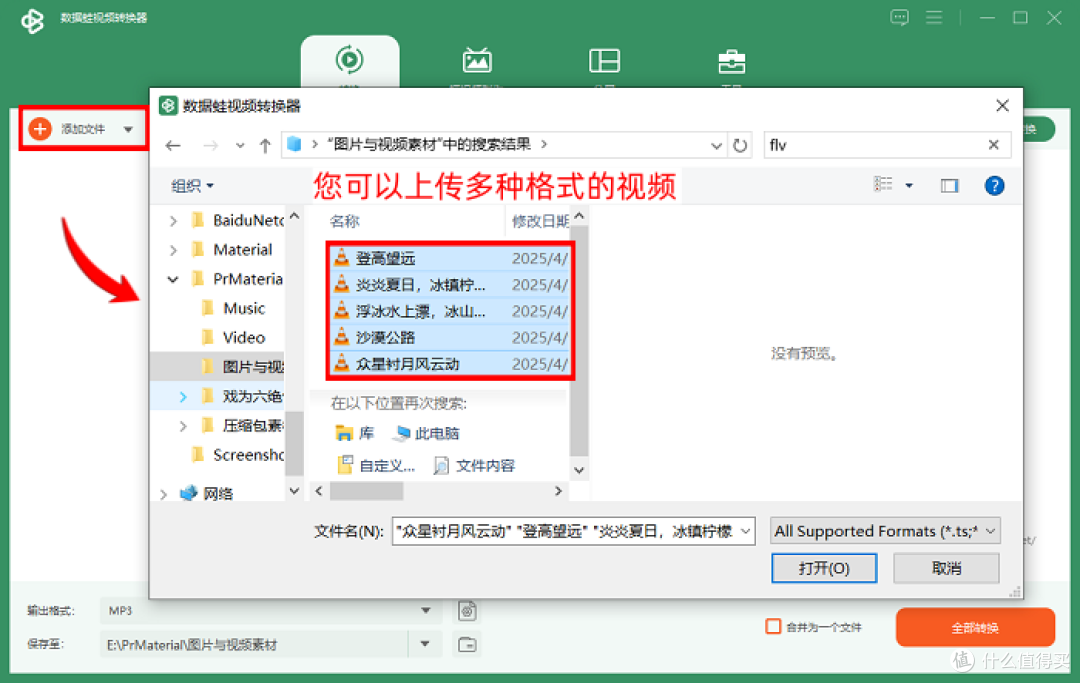Expand the Material folder node
The width and height of the screenshot is (1080, 683).
[x=173, y=250]
